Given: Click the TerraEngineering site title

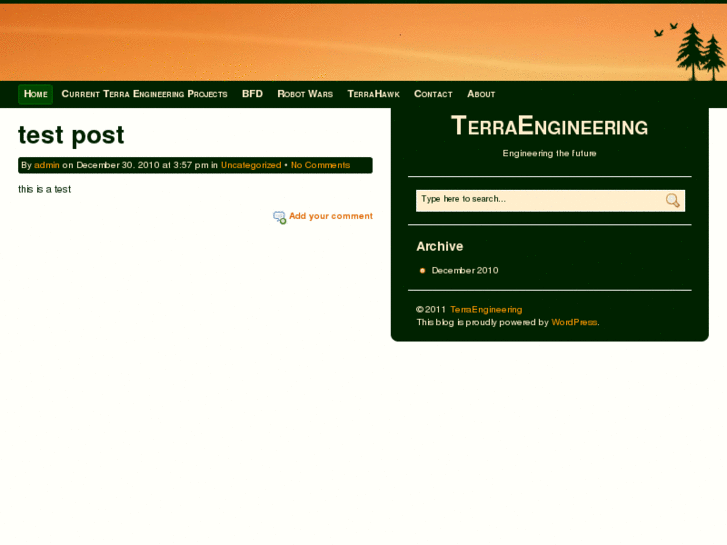Looking at the screenshot, I should [549, 126].
